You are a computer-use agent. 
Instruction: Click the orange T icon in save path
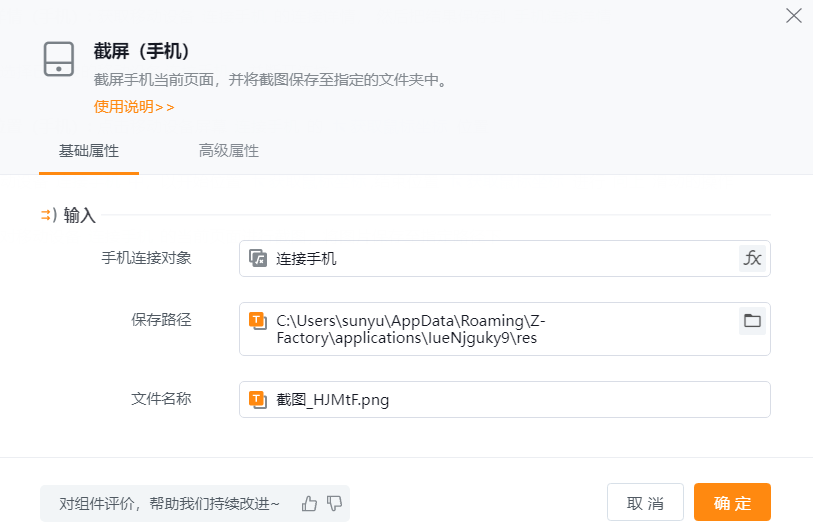click(258, 321)
